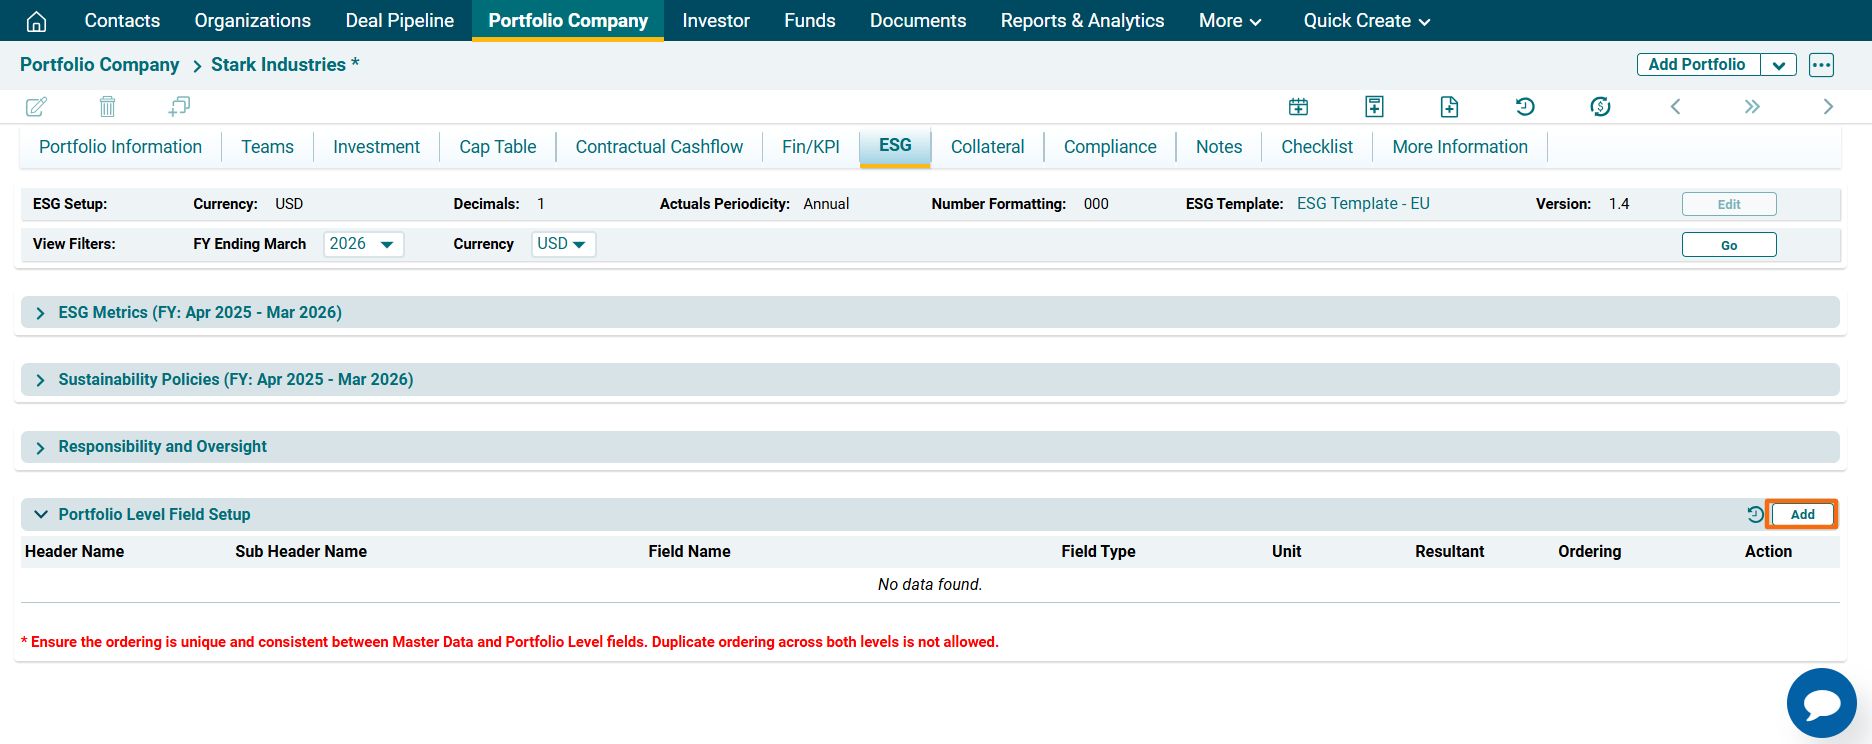Open the ESG Template - EU link

click(1362, 204)
